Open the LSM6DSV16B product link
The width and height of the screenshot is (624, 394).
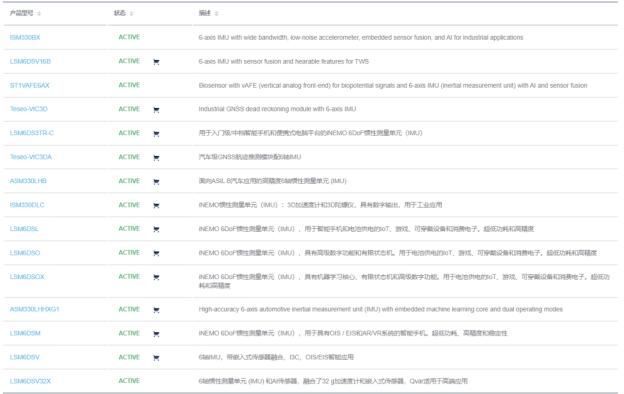pos(30,61)
